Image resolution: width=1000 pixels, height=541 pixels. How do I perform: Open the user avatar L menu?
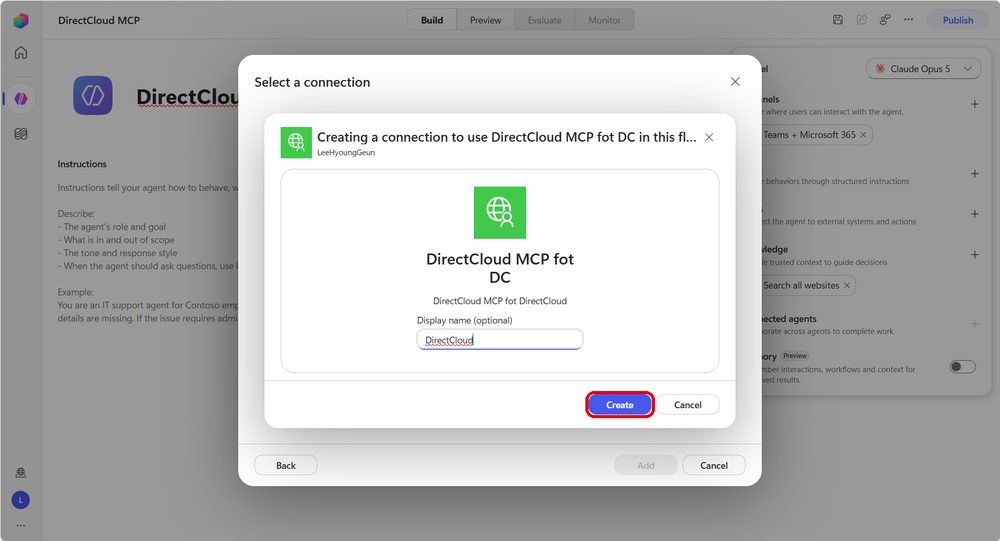(20, 500)
